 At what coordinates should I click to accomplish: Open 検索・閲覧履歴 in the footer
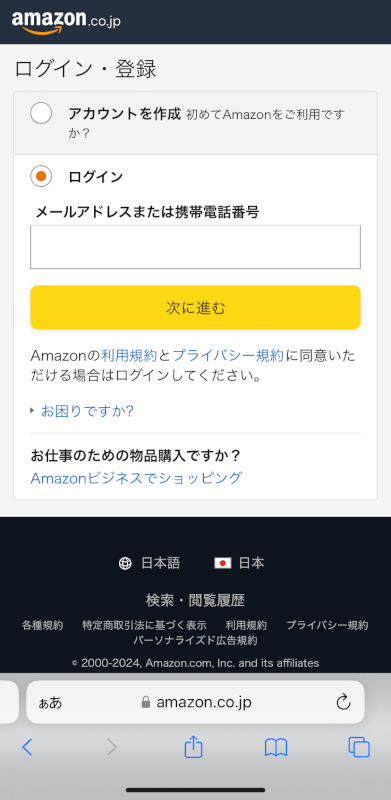coord(196,601)
